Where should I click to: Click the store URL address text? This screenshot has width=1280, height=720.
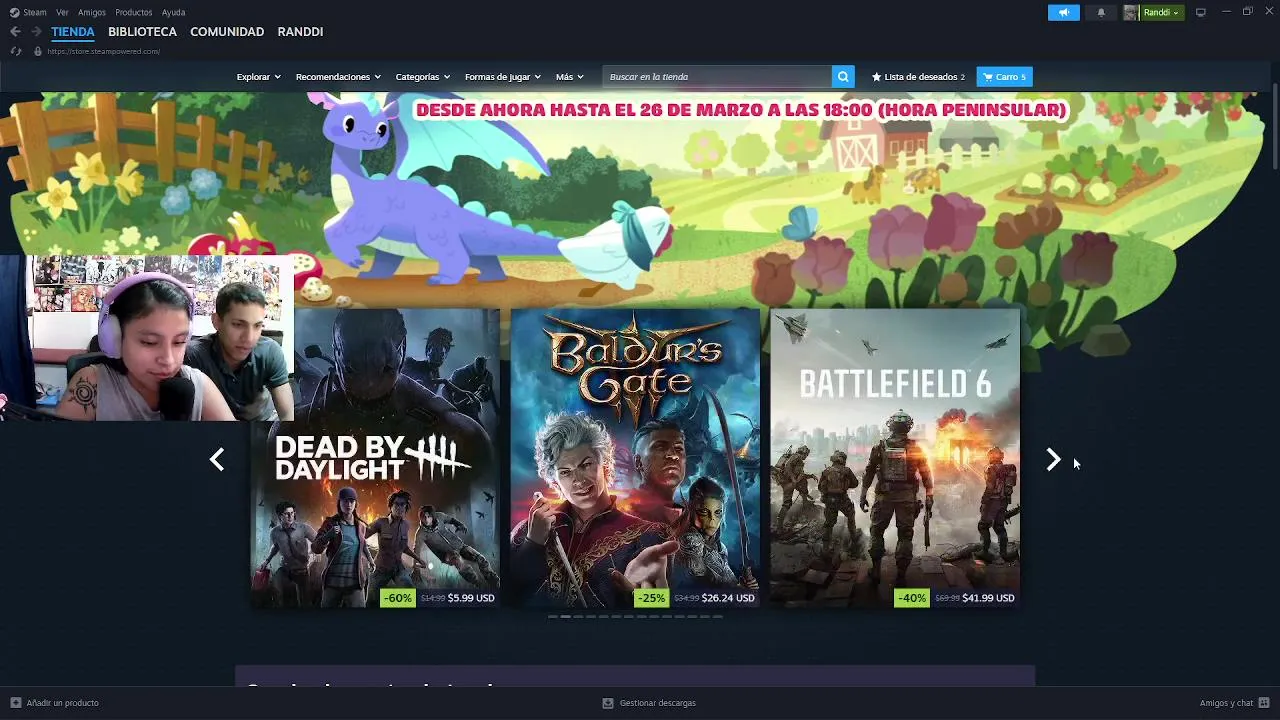coord(103,51)
